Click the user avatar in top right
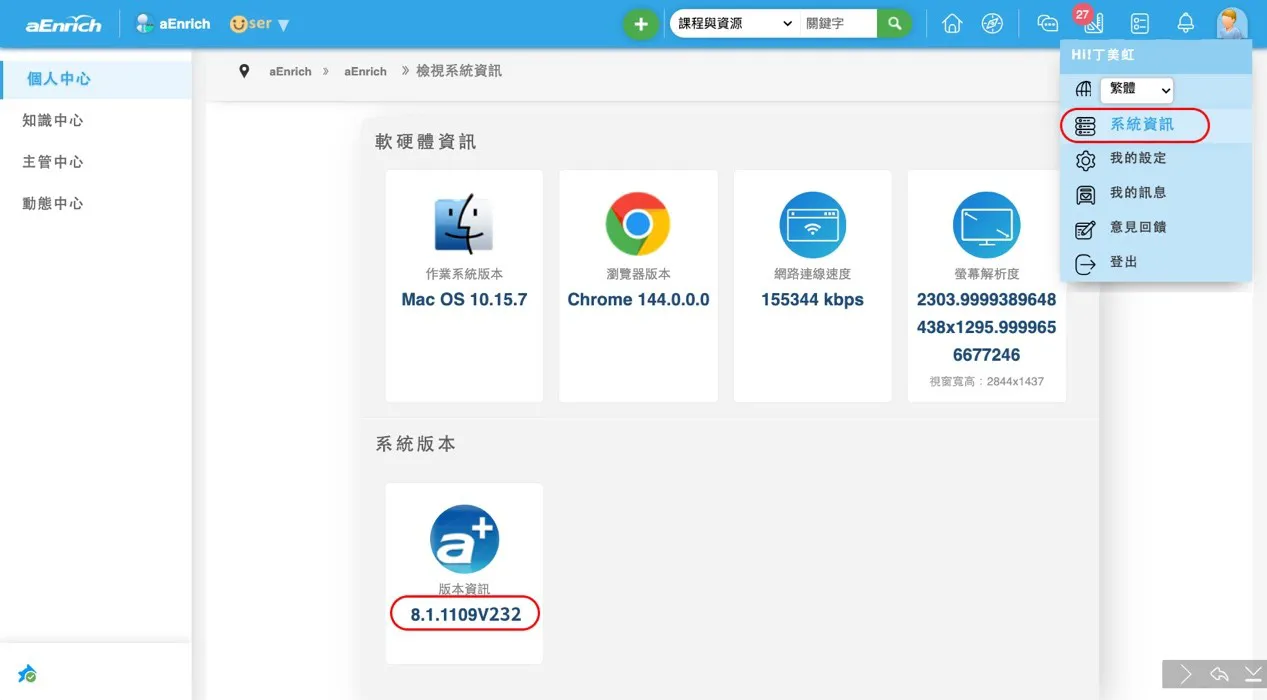Screen dimensions: 1267x700 click(x=1231, y=23)
